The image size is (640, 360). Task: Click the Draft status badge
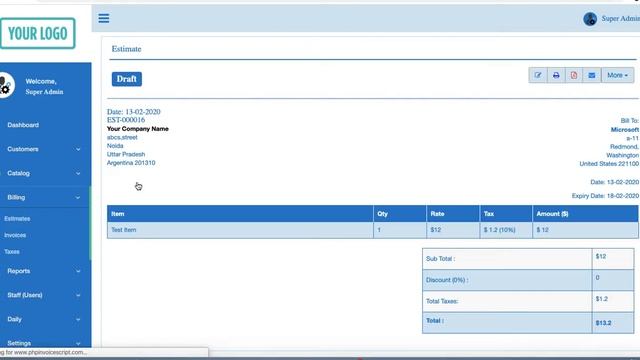click(127, 79)
